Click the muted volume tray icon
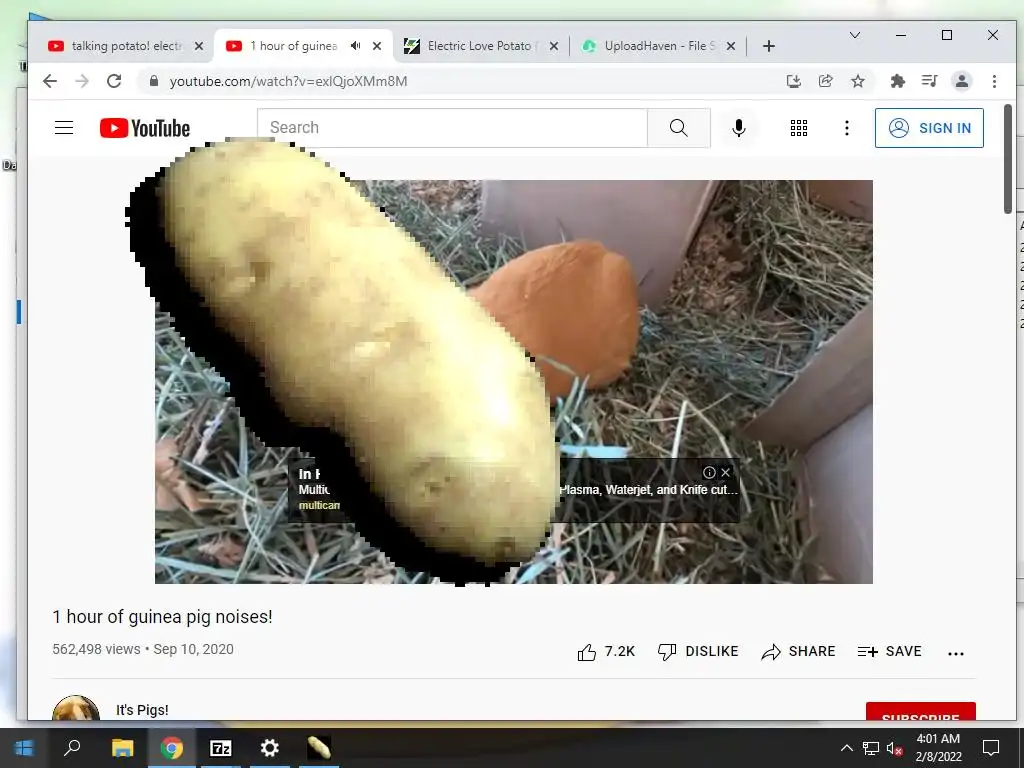The height and width of the screenshot is (768, 1024). (x=895, y=748)
